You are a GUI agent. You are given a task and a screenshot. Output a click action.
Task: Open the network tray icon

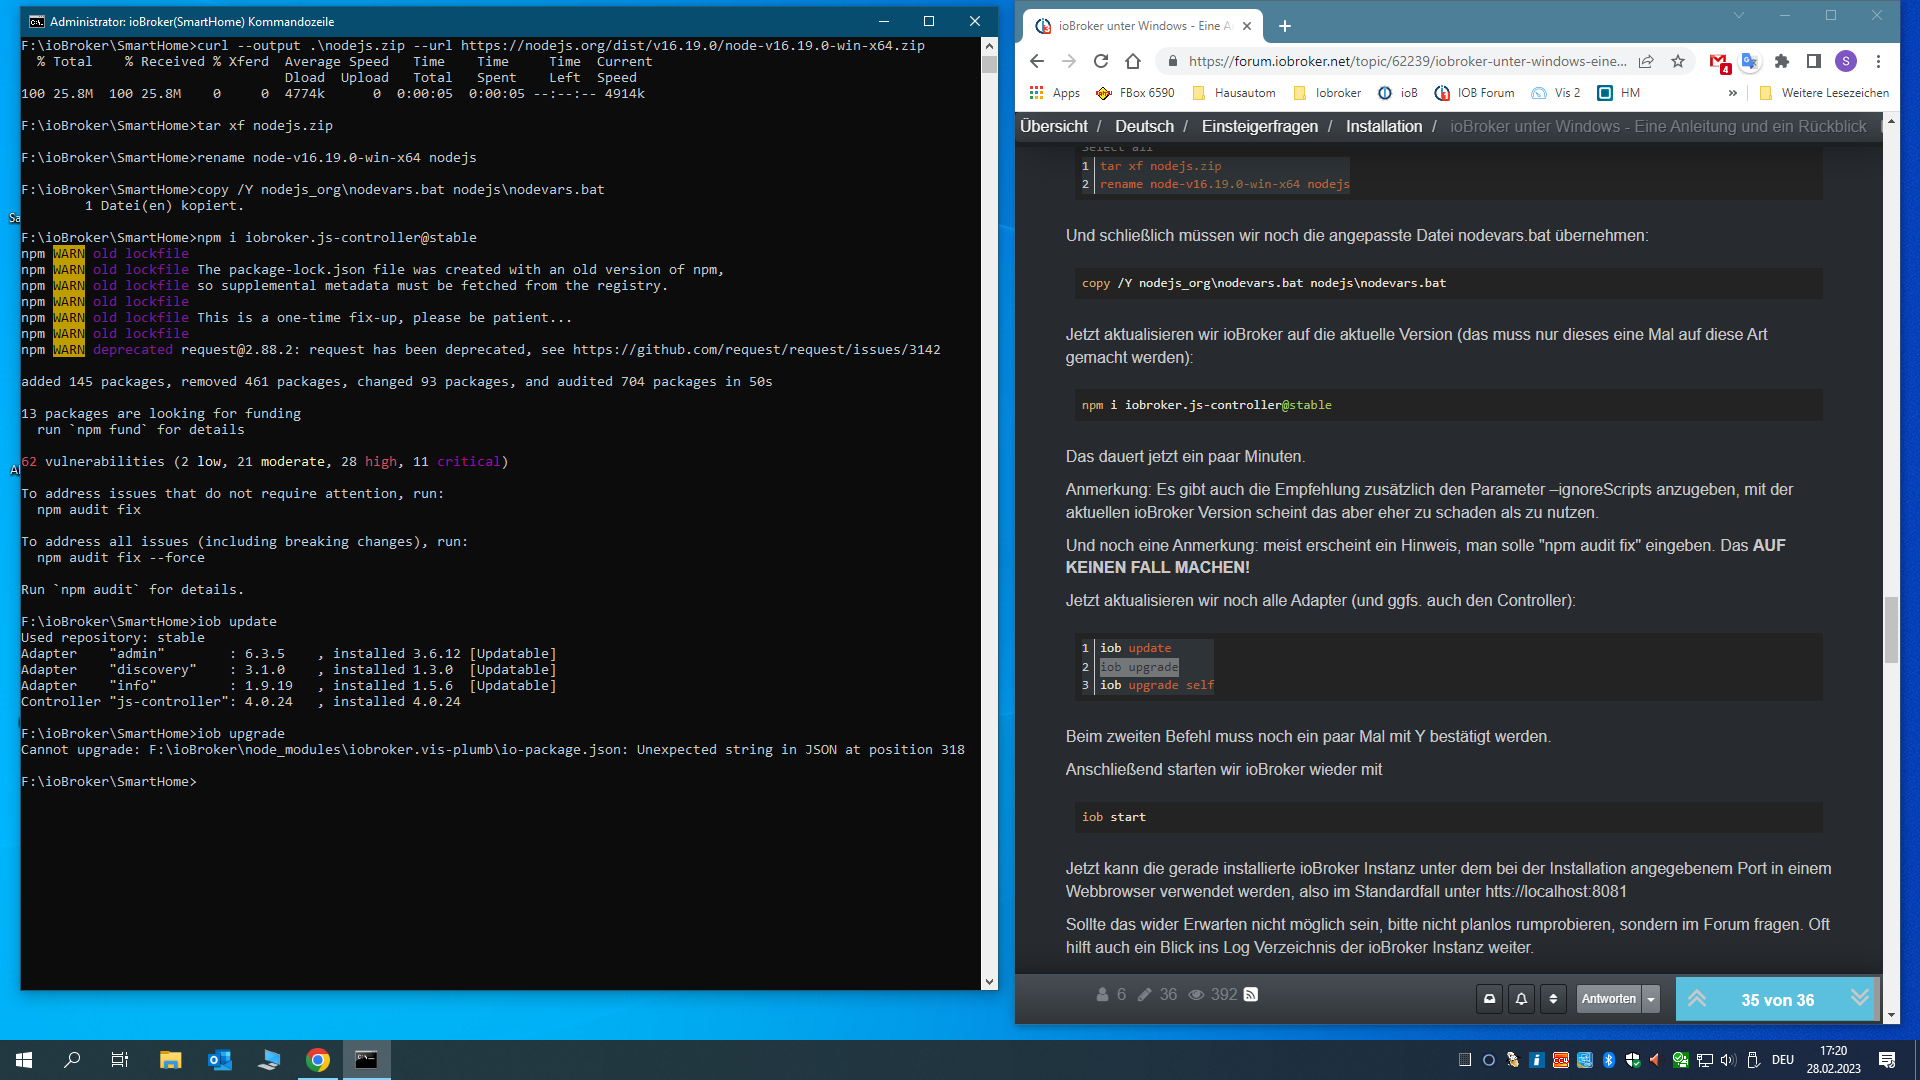coord(1705,1060)
